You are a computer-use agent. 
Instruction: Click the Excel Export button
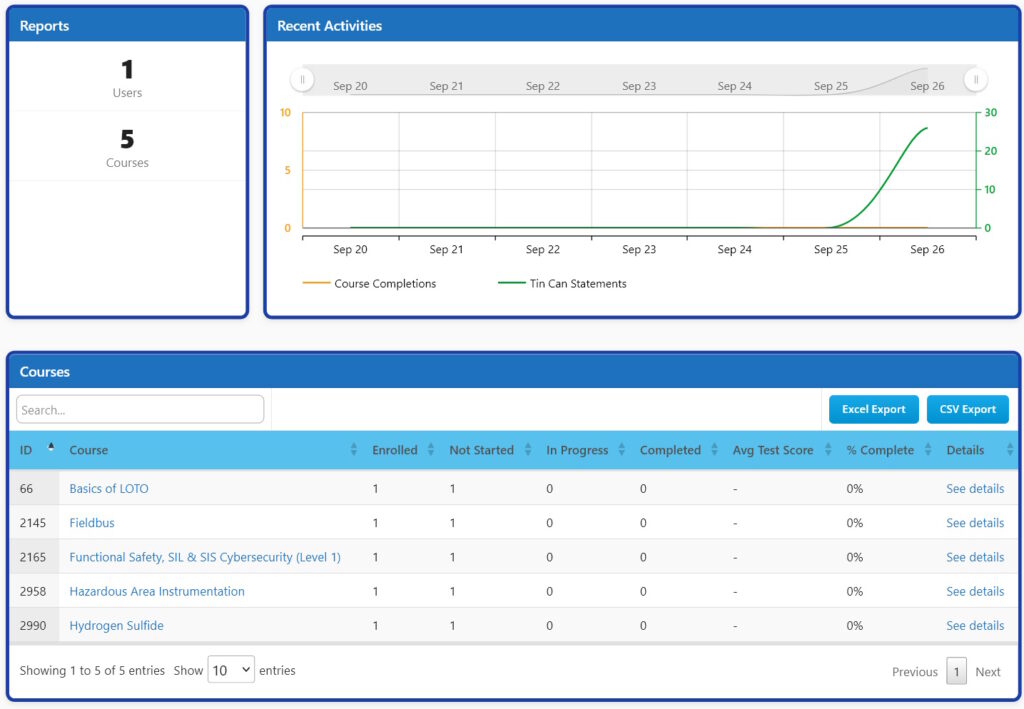point(873,409)
